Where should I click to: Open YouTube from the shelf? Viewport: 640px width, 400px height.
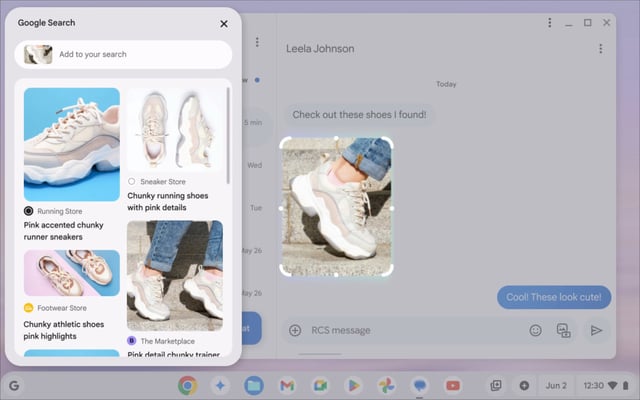(x=453, y=385)
